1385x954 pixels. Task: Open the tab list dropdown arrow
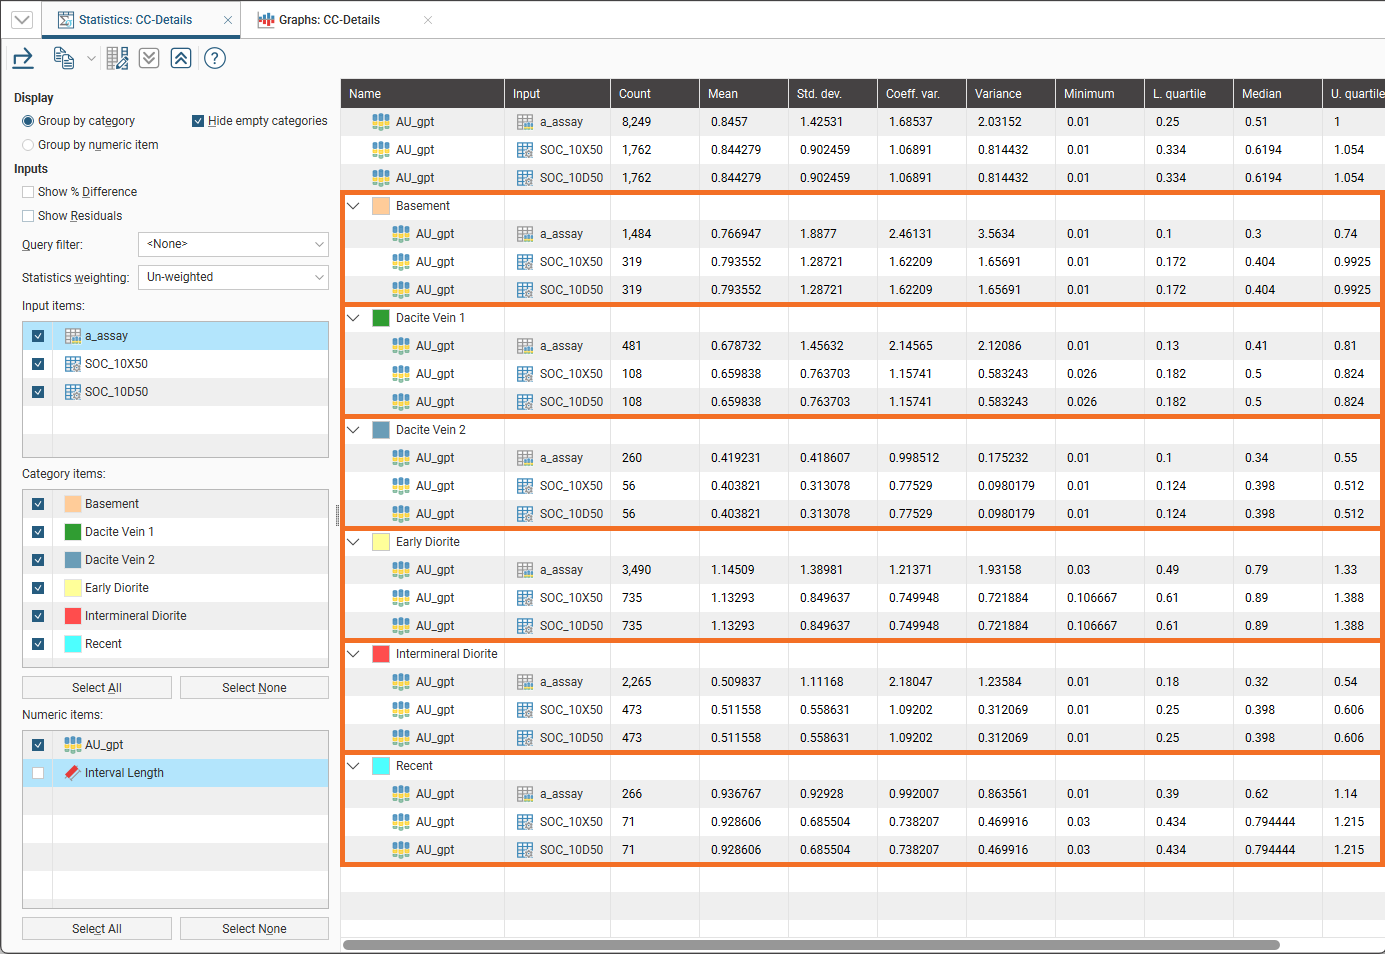click(x=21, y=20)
